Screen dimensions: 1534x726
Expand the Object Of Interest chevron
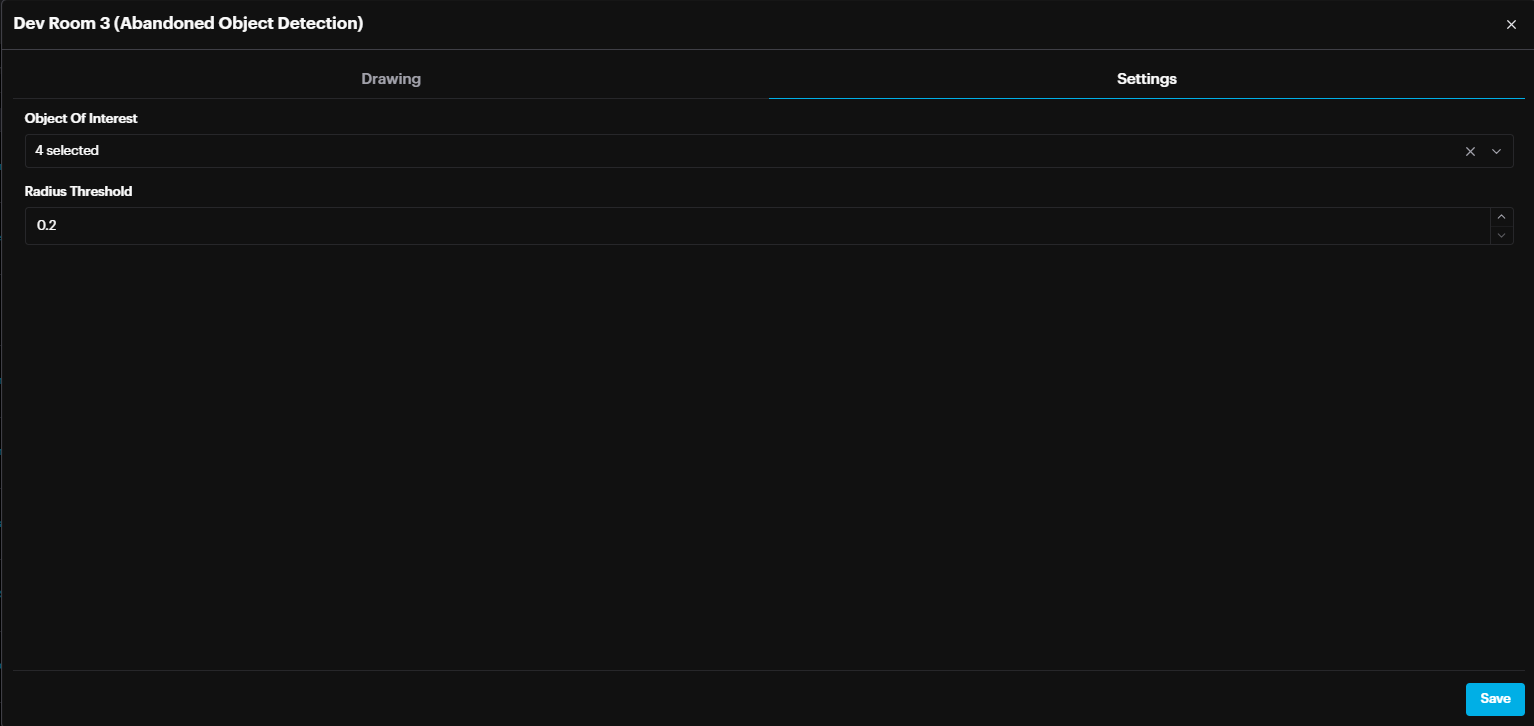(x=1497, y=151)
